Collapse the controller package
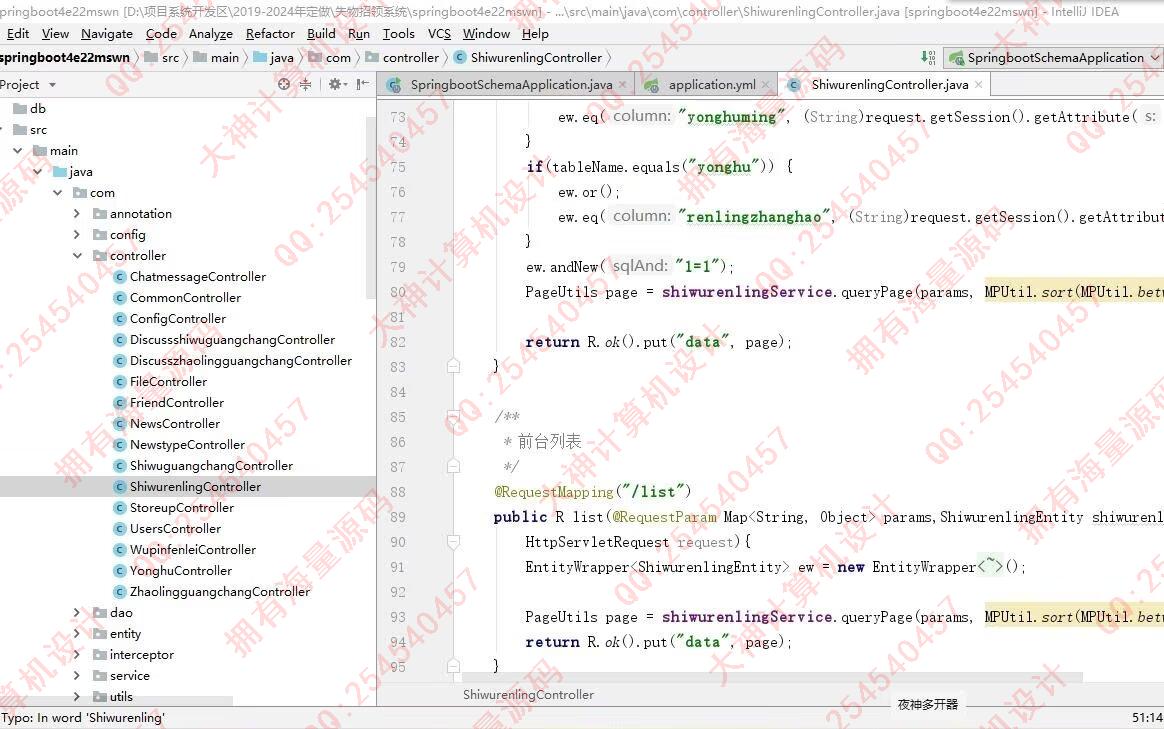The image size is (1164, 729). (76, 255)
